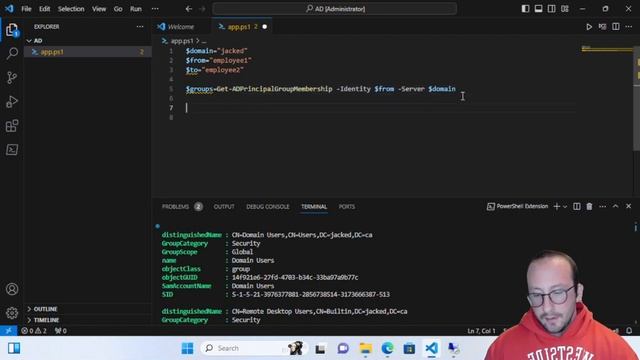Viewport: 640px width, 360px height.
Task: Open Microsoft Store from the taskbar
Action: coord(409,348)
